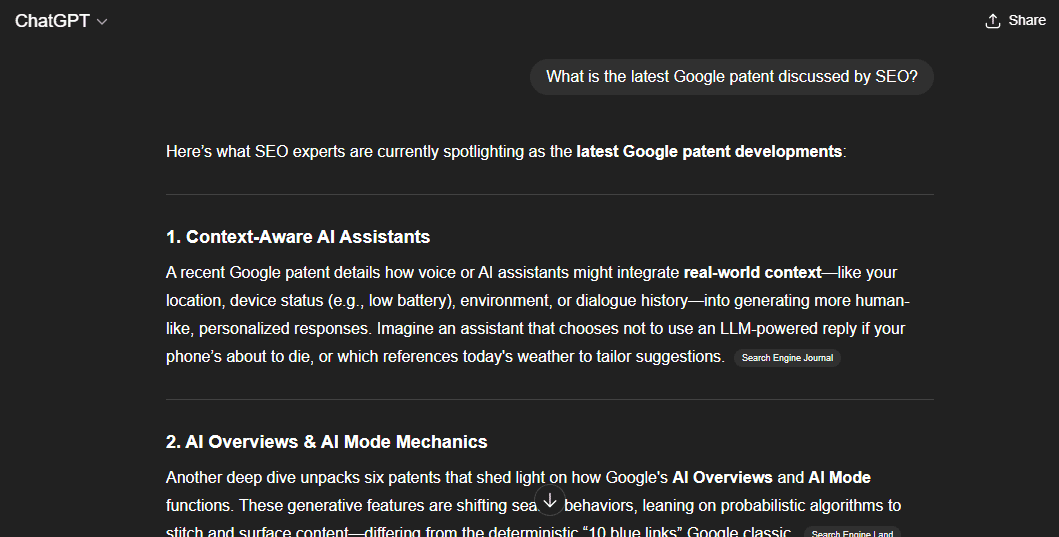
Task: Click the bold 'AI Overviews' text
Action: point(722,478)
